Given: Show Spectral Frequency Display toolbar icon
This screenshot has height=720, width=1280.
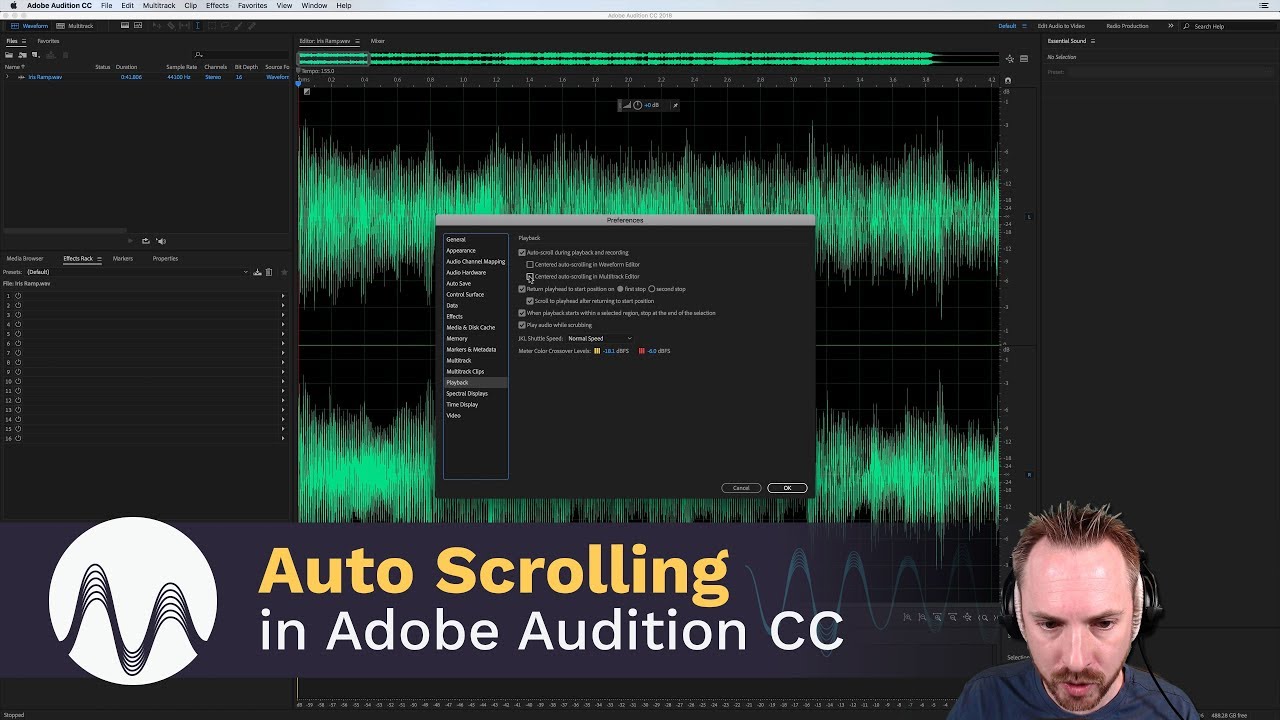Looking at the screenshot, I should [125, 25].
